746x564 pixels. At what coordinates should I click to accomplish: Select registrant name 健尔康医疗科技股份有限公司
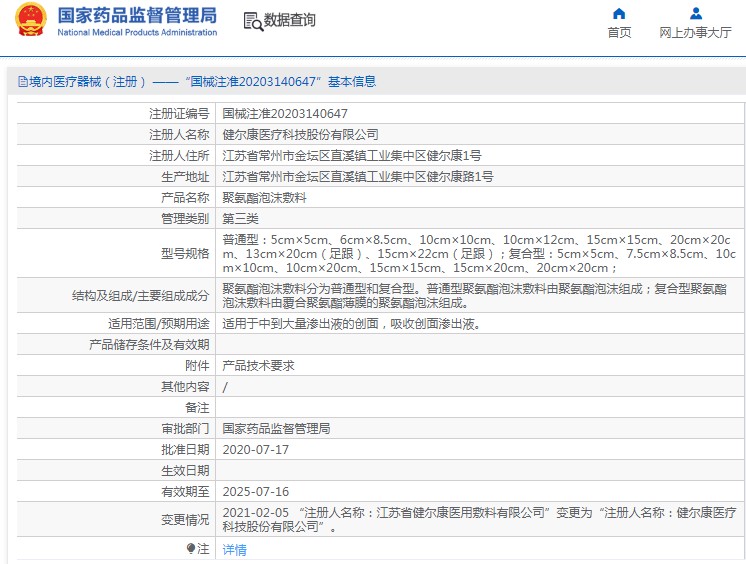coord(300,135)
